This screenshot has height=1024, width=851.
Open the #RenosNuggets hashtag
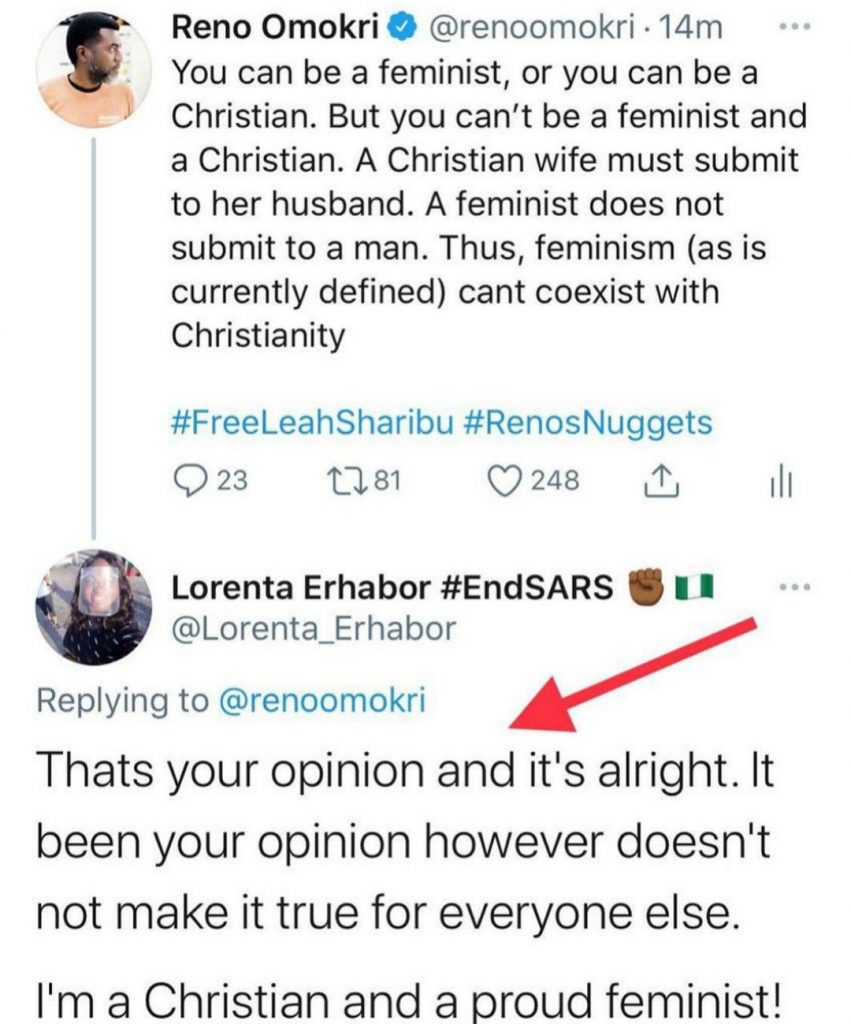point(589,422)
